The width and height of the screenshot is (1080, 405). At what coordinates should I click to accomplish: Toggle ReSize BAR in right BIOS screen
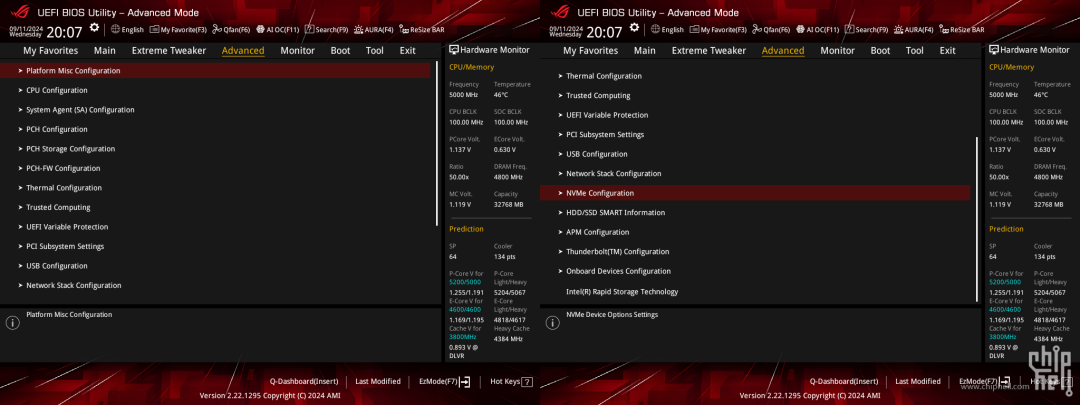coord(962,30)
